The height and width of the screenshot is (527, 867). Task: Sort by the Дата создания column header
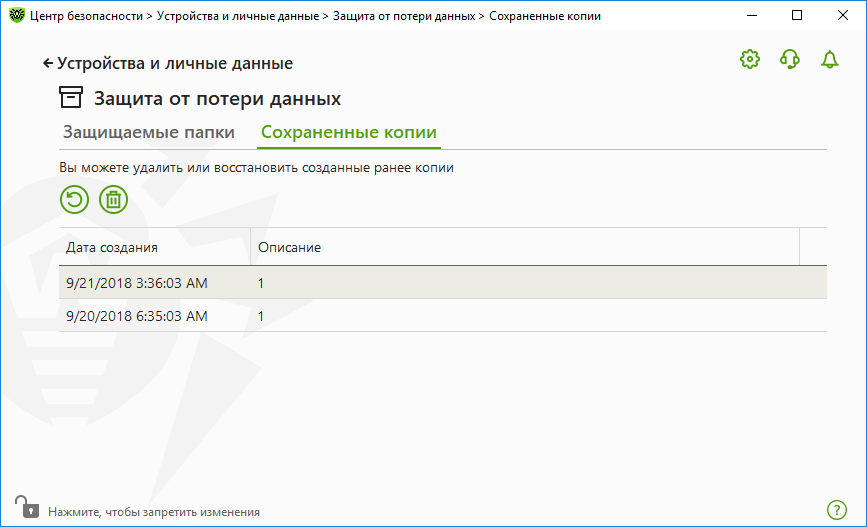155,247
